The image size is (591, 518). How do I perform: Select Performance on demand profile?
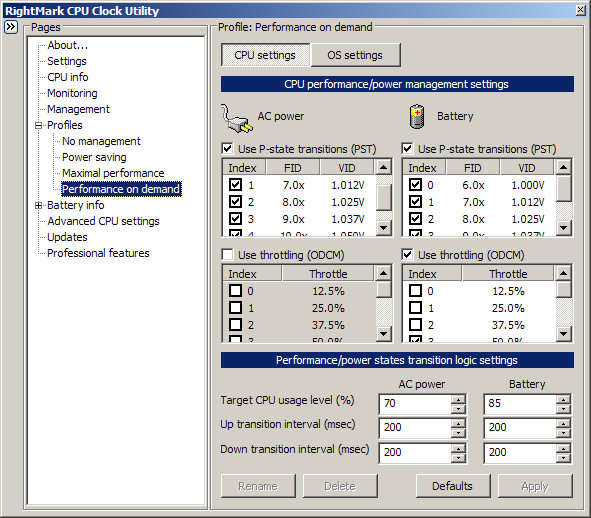[x=121, y=189]
